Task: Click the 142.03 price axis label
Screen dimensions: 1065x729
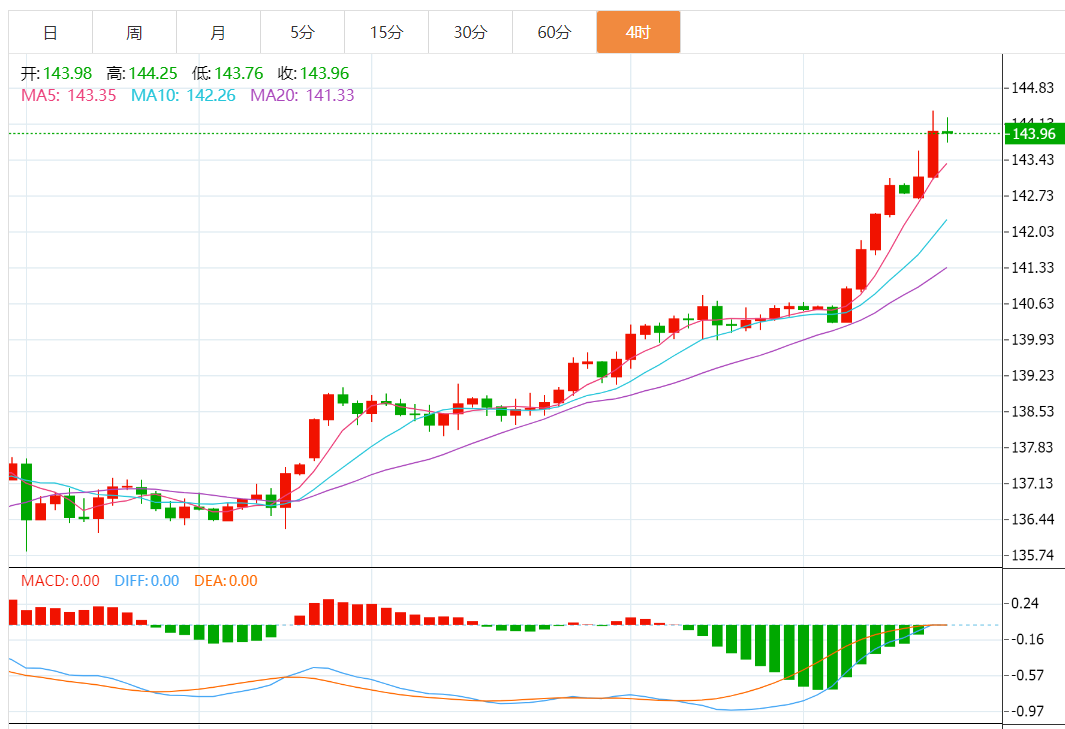Action: point(1032,232)
